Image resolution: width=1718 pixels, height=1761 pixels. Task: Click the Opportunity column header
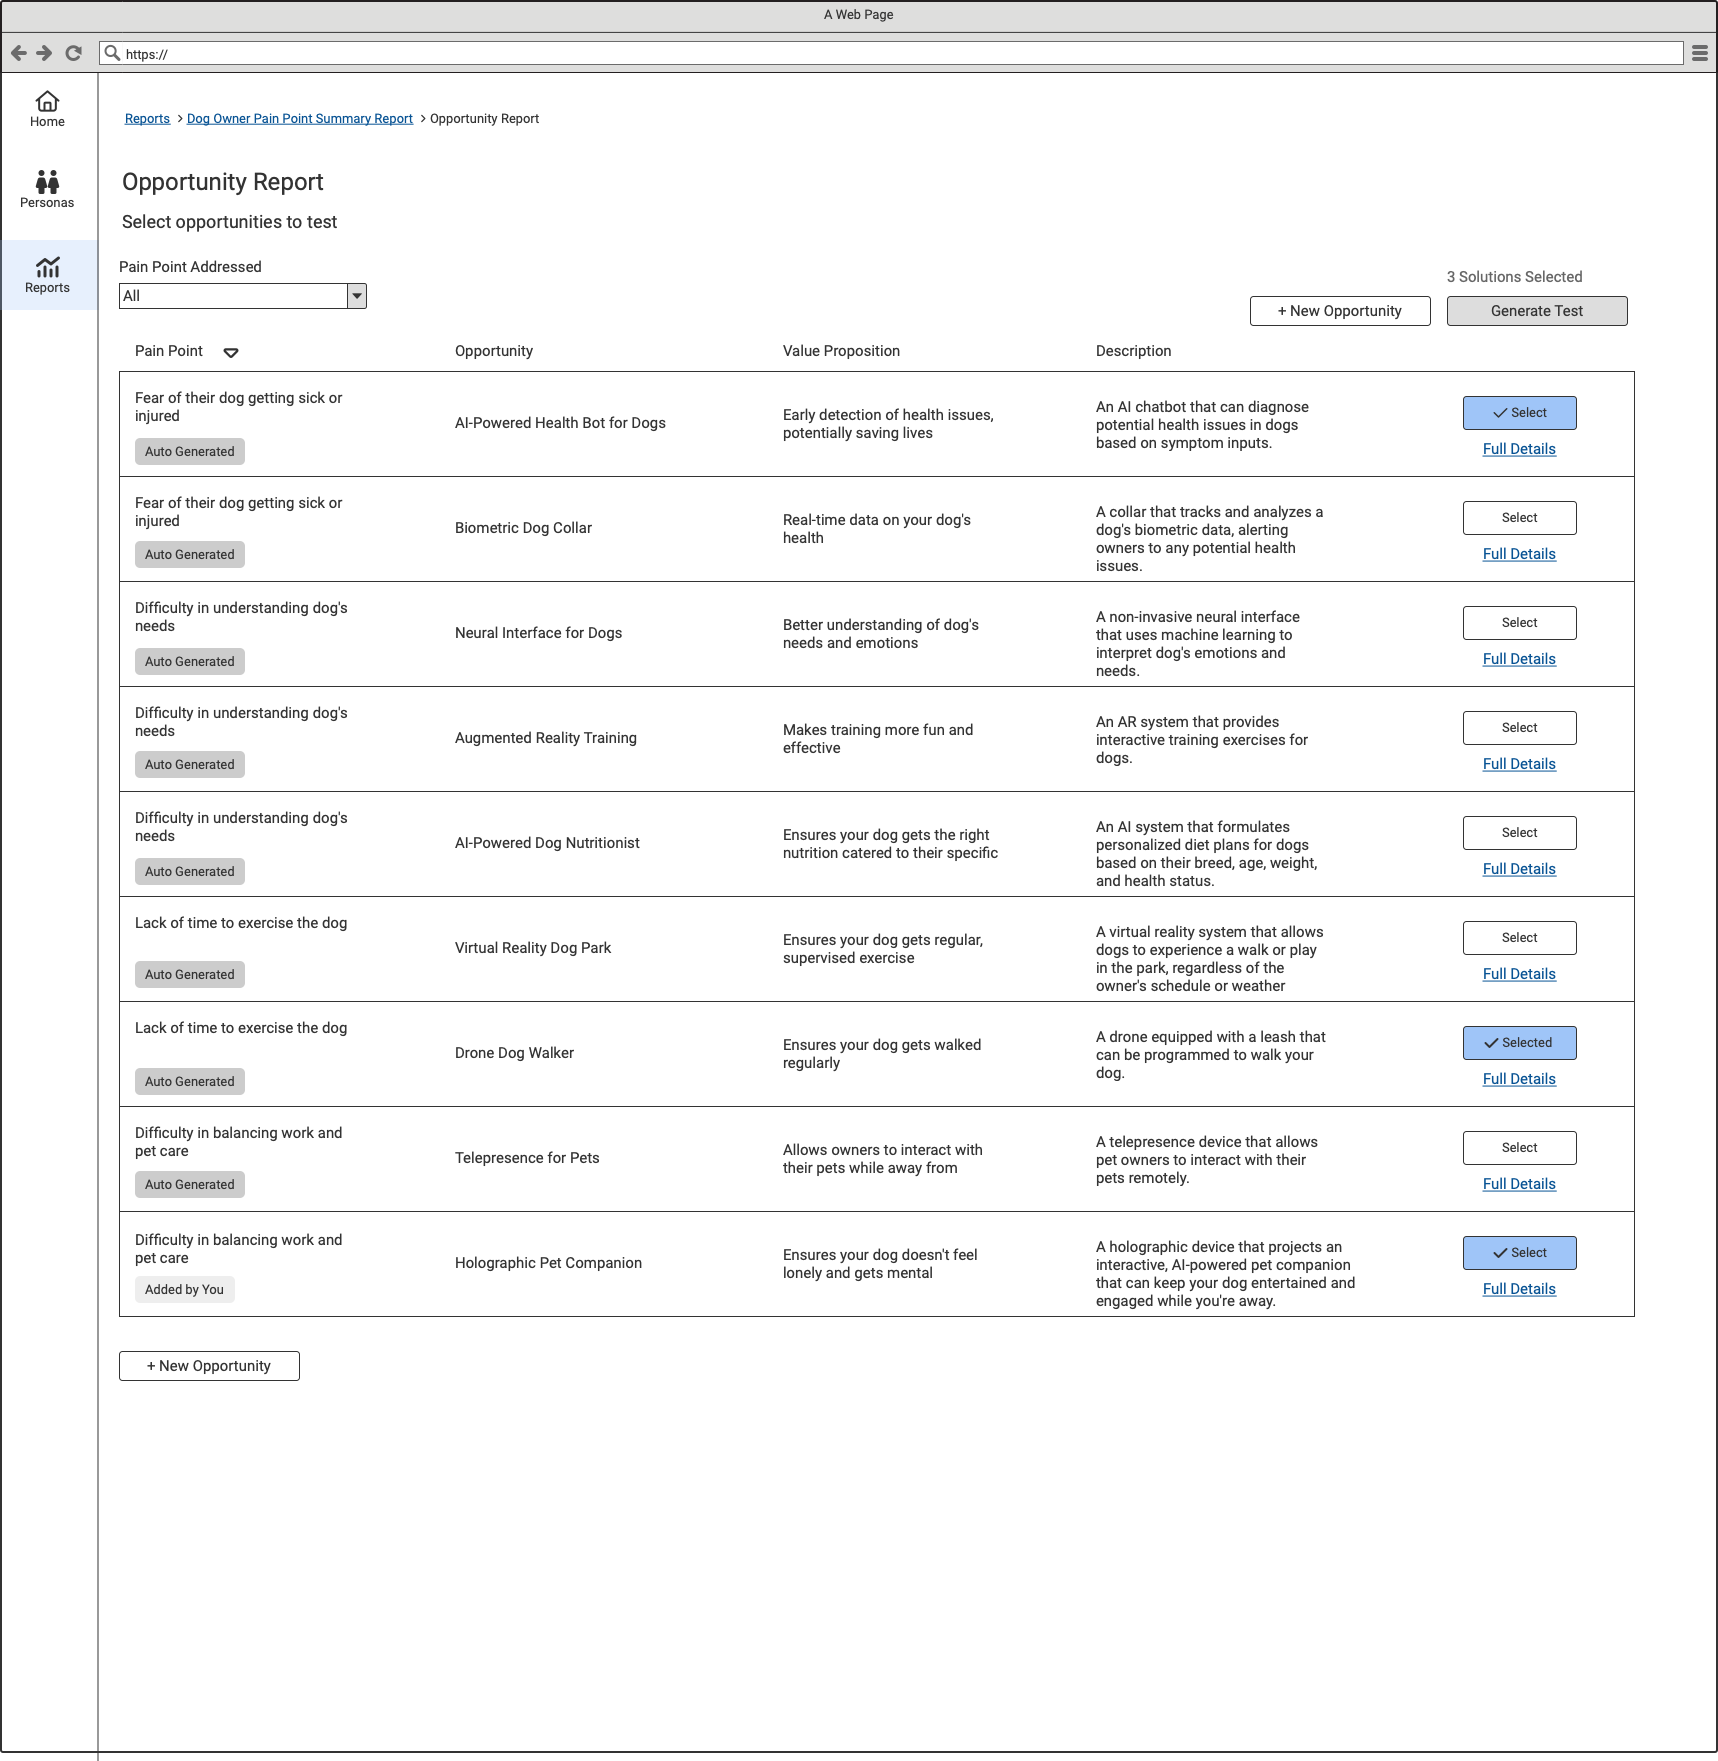point(494,351)
